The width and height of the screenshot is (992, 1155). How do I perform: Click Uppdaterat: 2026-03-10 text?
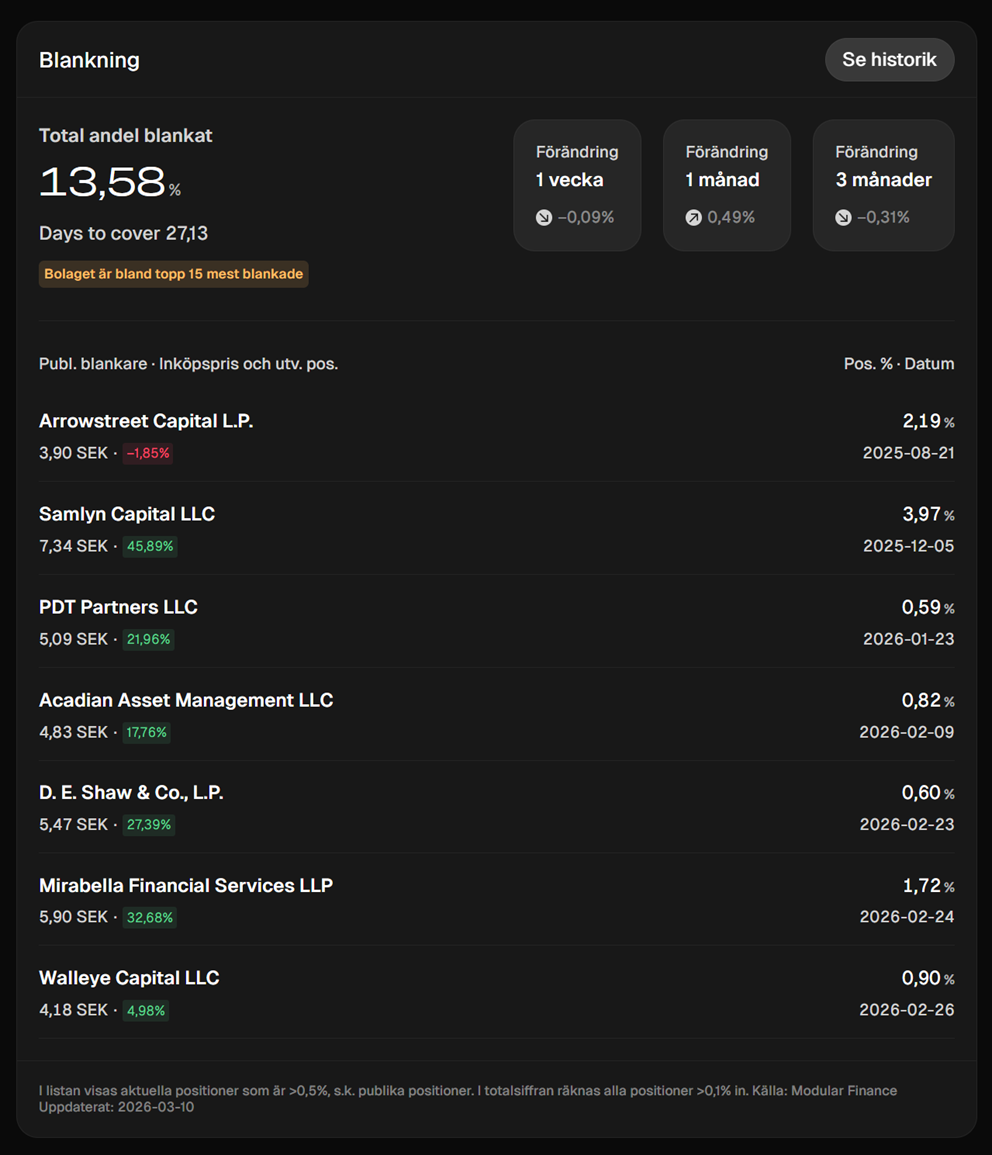point(116,1107)
